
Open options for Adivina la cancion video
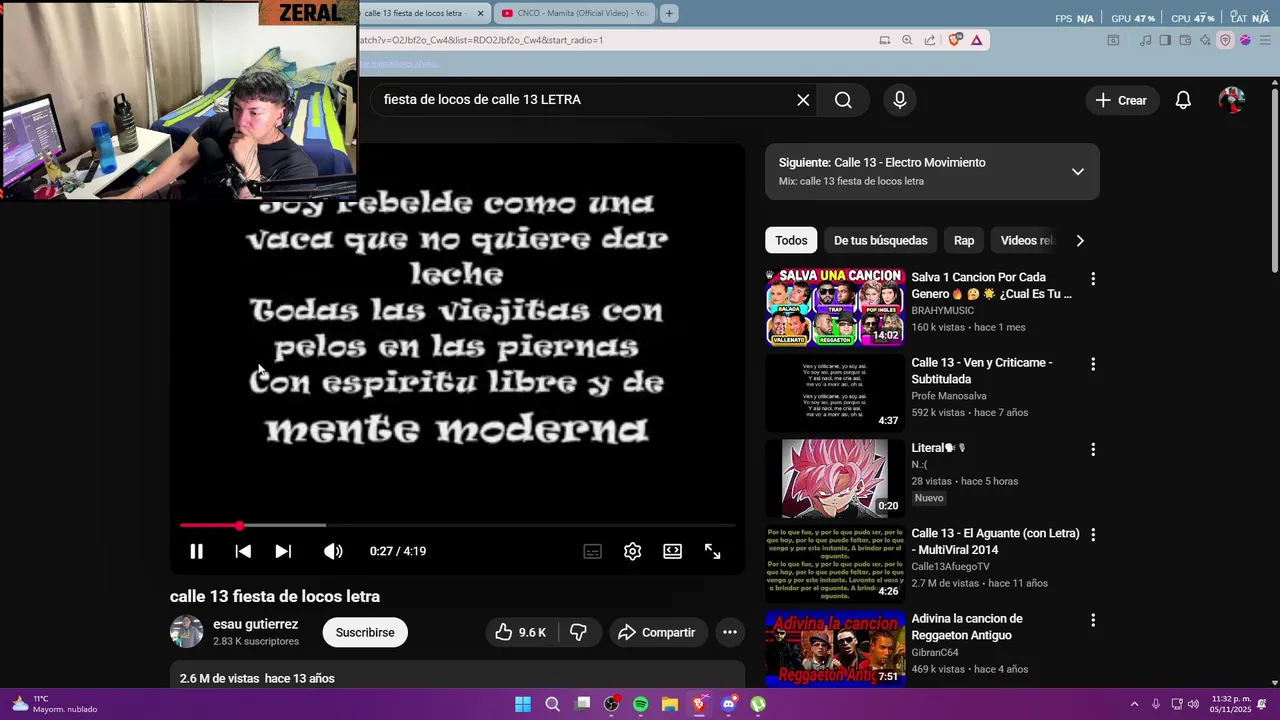[1092, 620]
